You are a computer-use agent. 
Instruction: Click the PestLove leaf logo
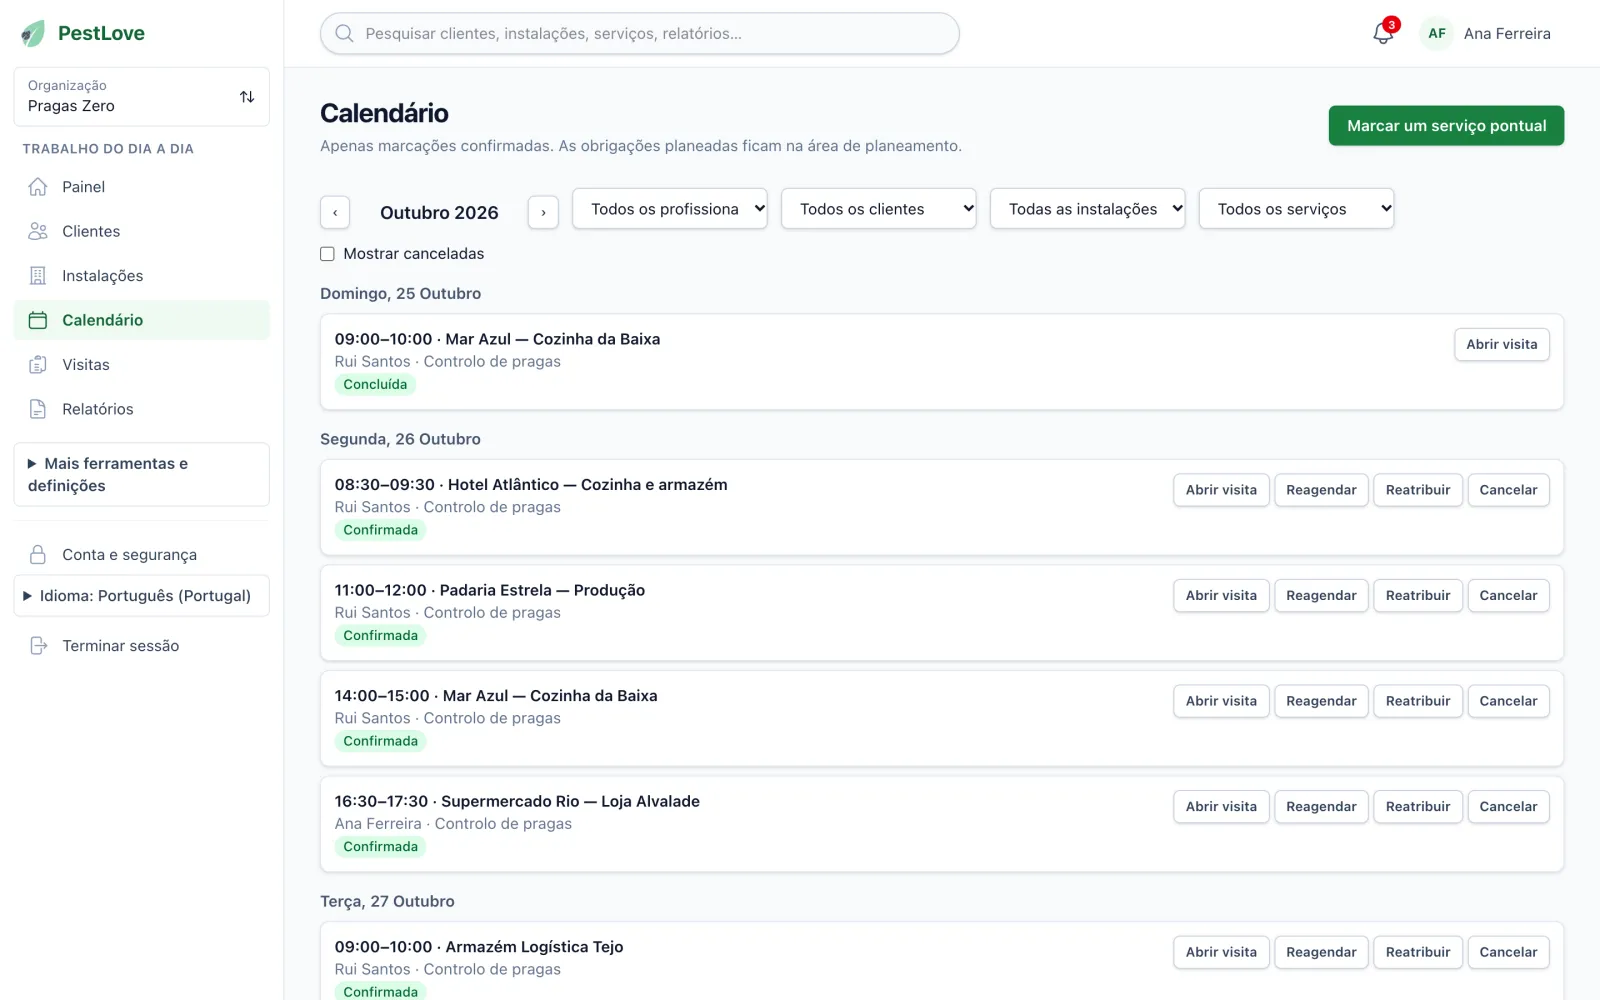click(33, 33)
